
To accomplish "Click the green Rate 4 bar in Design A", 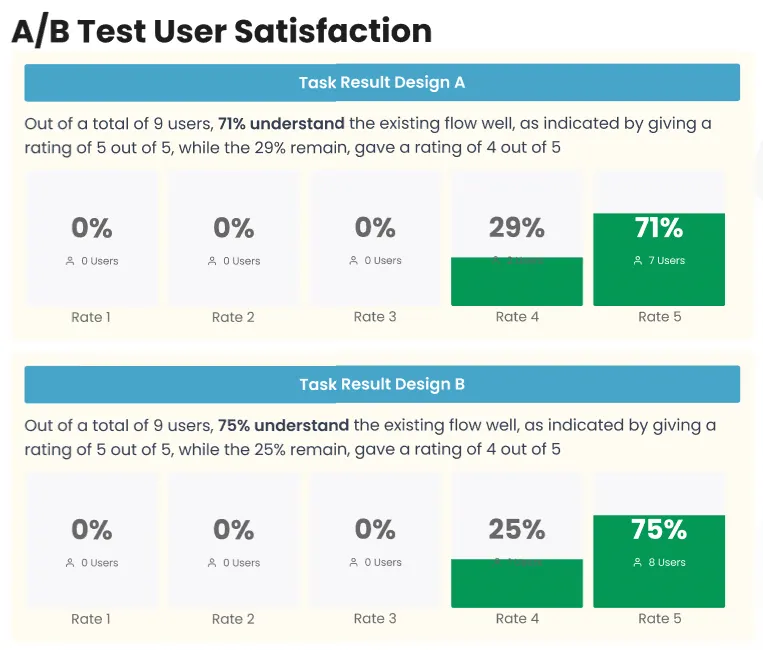I will (x=517, y=285).
